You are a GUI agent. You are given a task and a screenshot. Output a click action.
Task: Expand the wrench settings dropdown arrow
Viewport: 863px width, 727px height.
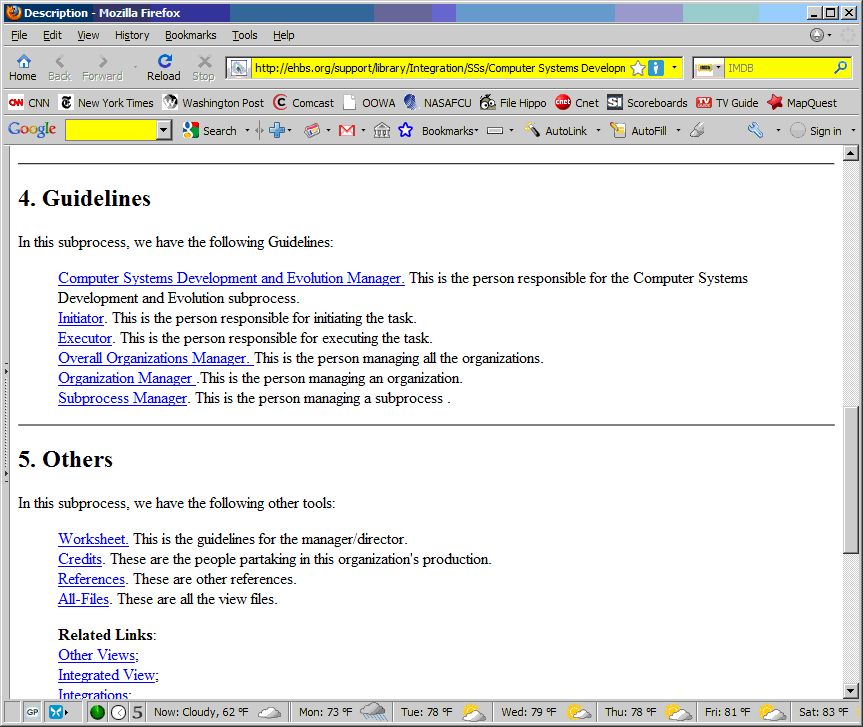pyautogui.click(x=778, y=130)
